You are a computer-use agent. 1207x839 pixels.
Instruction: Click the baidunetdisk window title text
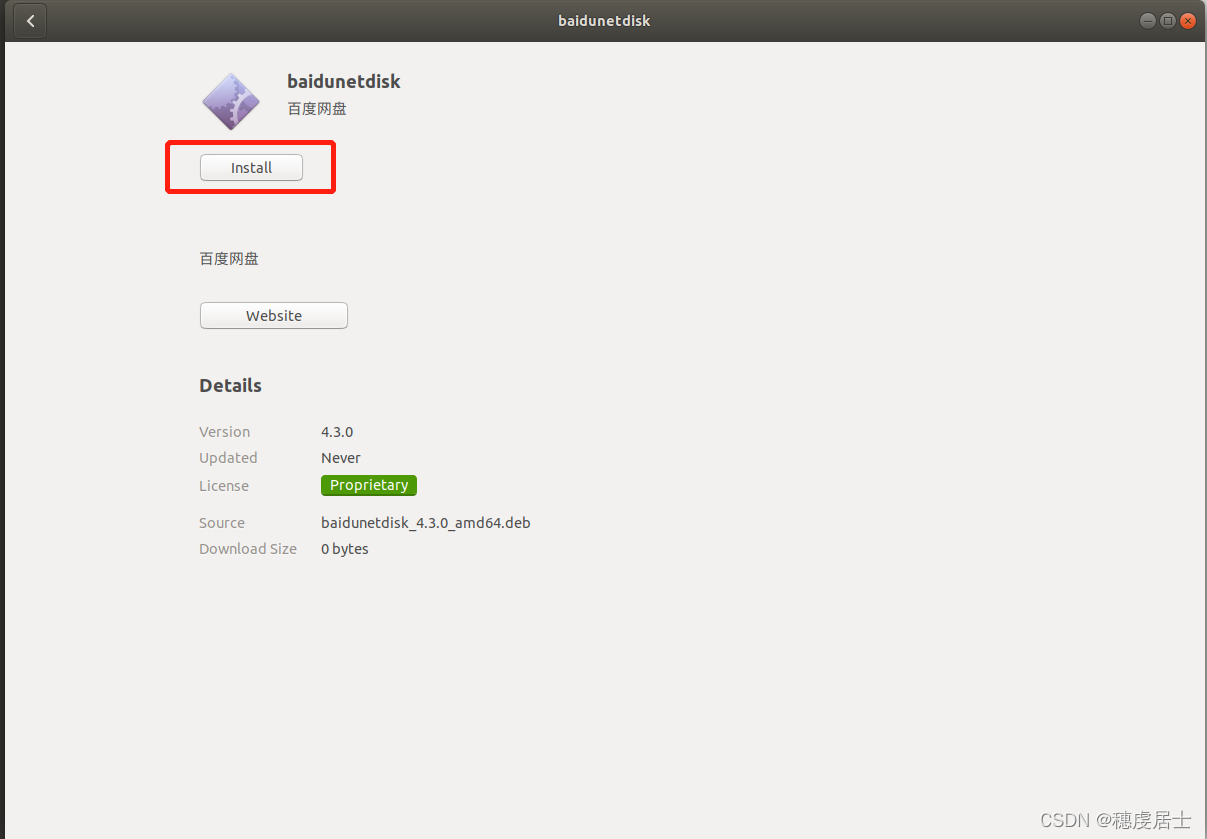click(x=604, y=21)
